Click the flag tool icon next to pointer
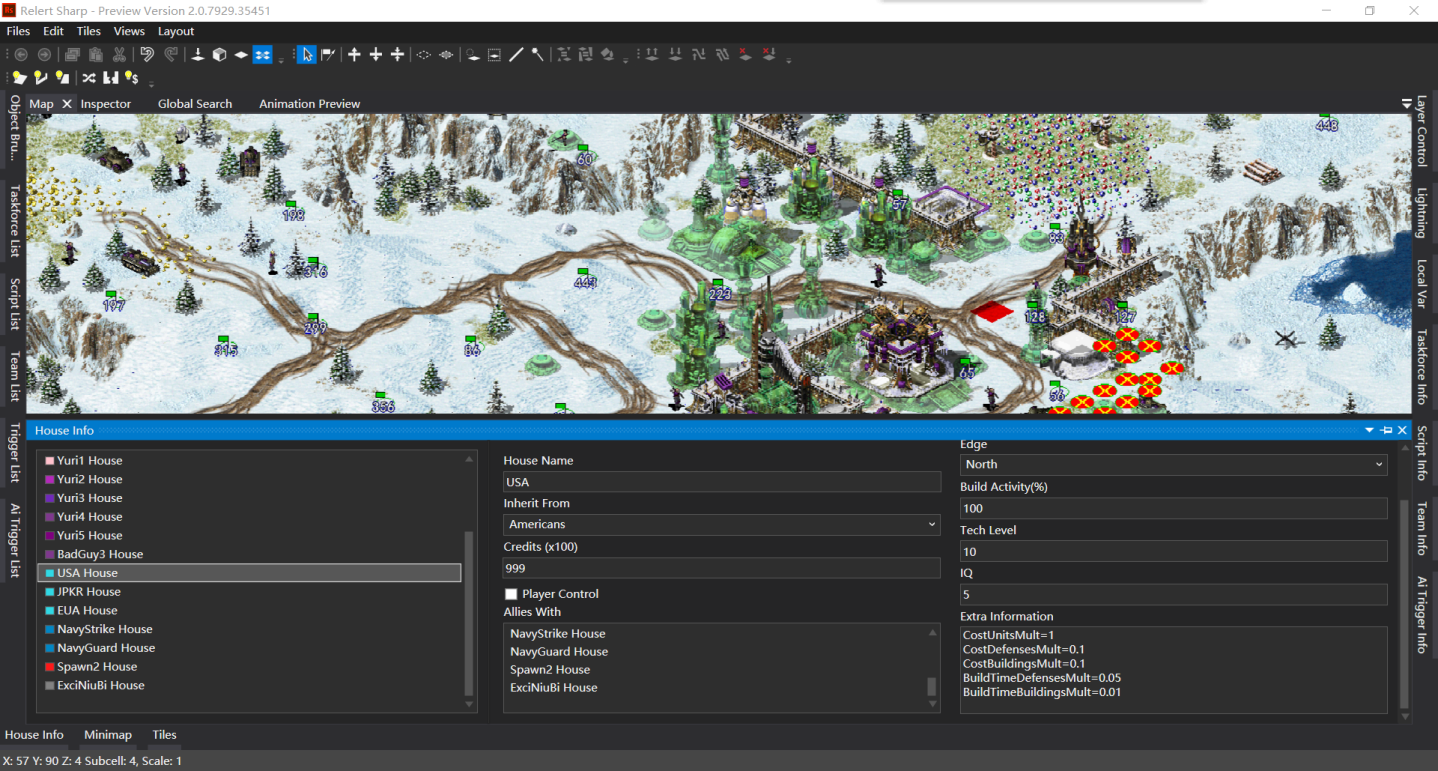This screenshot has width=1438, height=771. coord(328,54)
